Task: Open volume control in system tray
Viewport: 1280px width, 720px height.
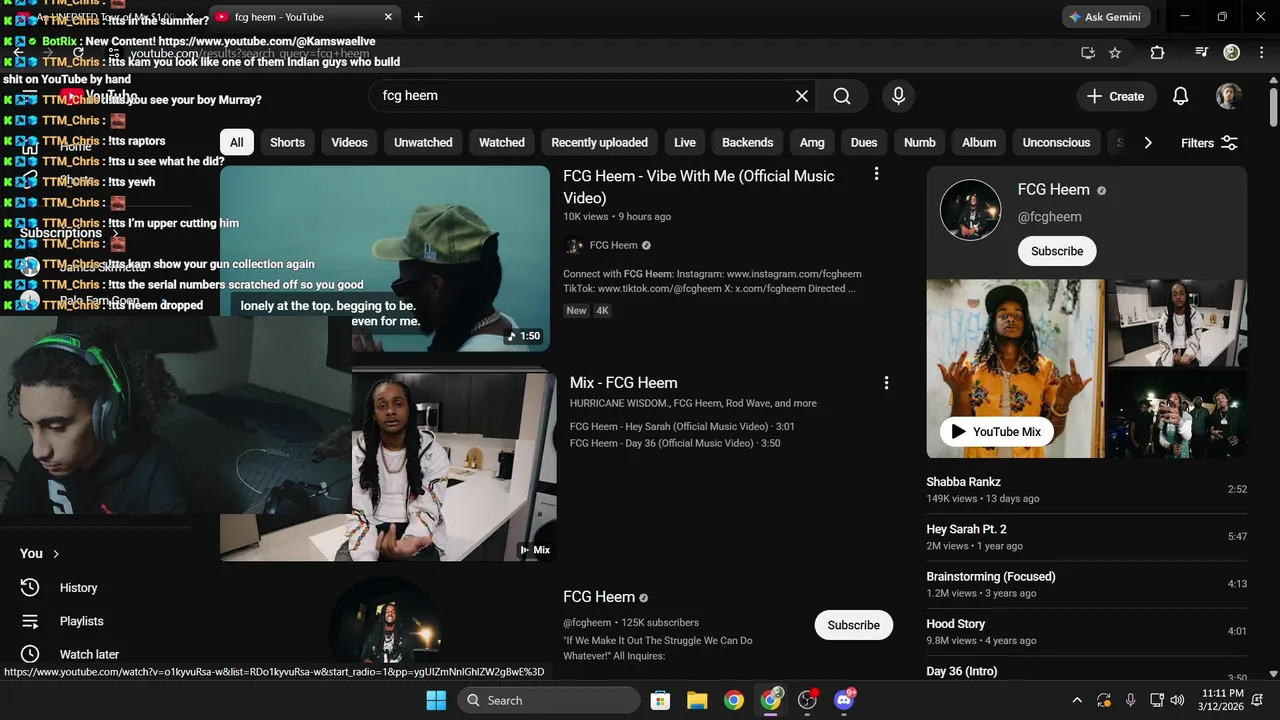Action: pos(1178,700)
